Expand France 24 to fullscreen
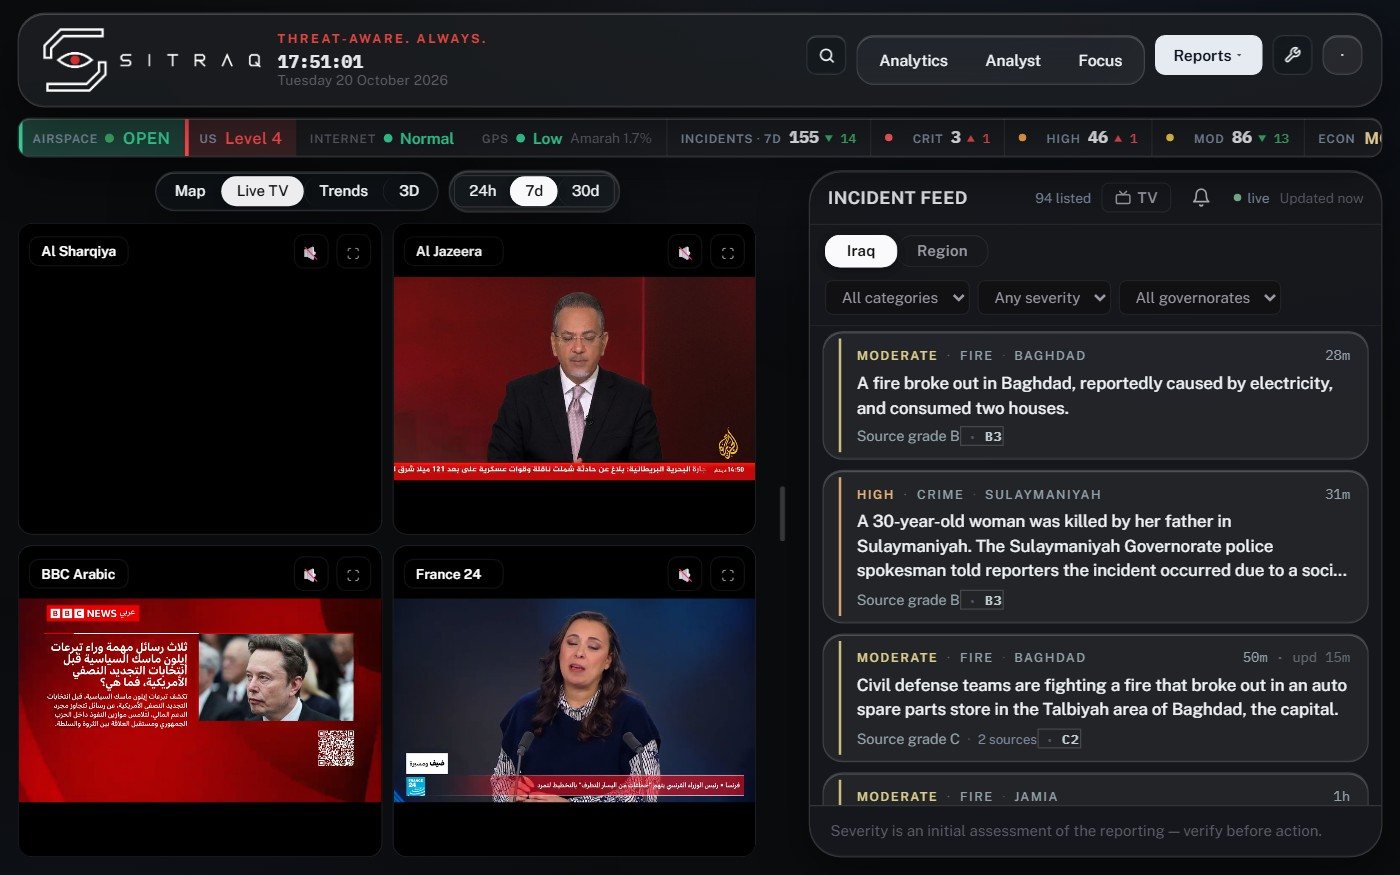The height and width of the screenshot is (875, 1400). click(x=727, y=575)
